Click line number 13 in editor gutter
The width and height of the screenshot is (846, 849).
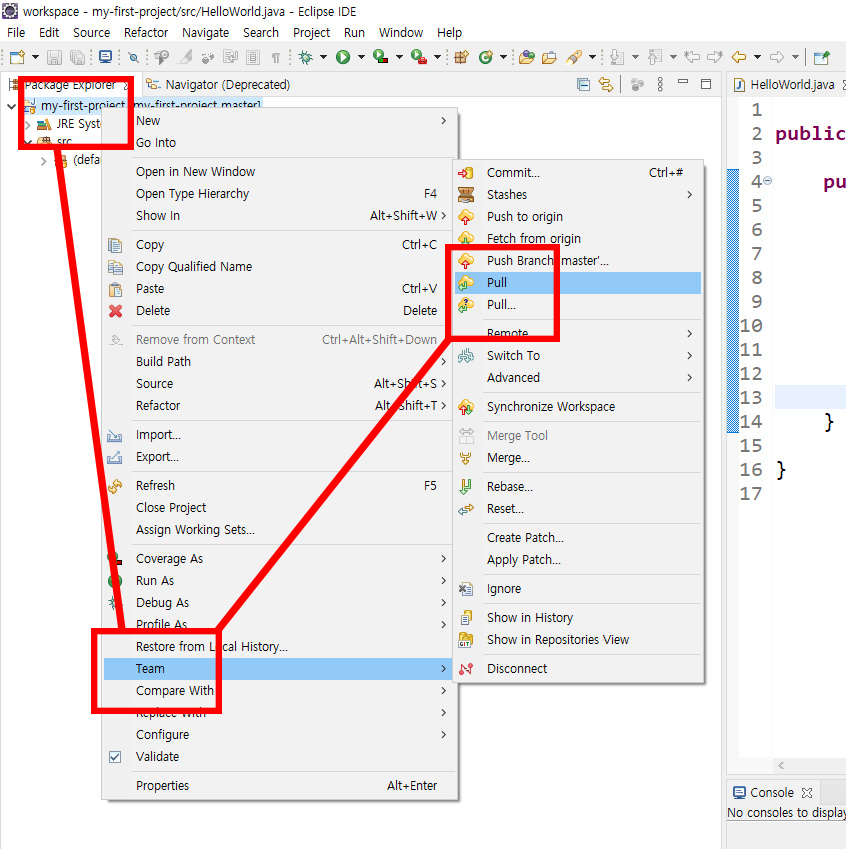(751, 398)
